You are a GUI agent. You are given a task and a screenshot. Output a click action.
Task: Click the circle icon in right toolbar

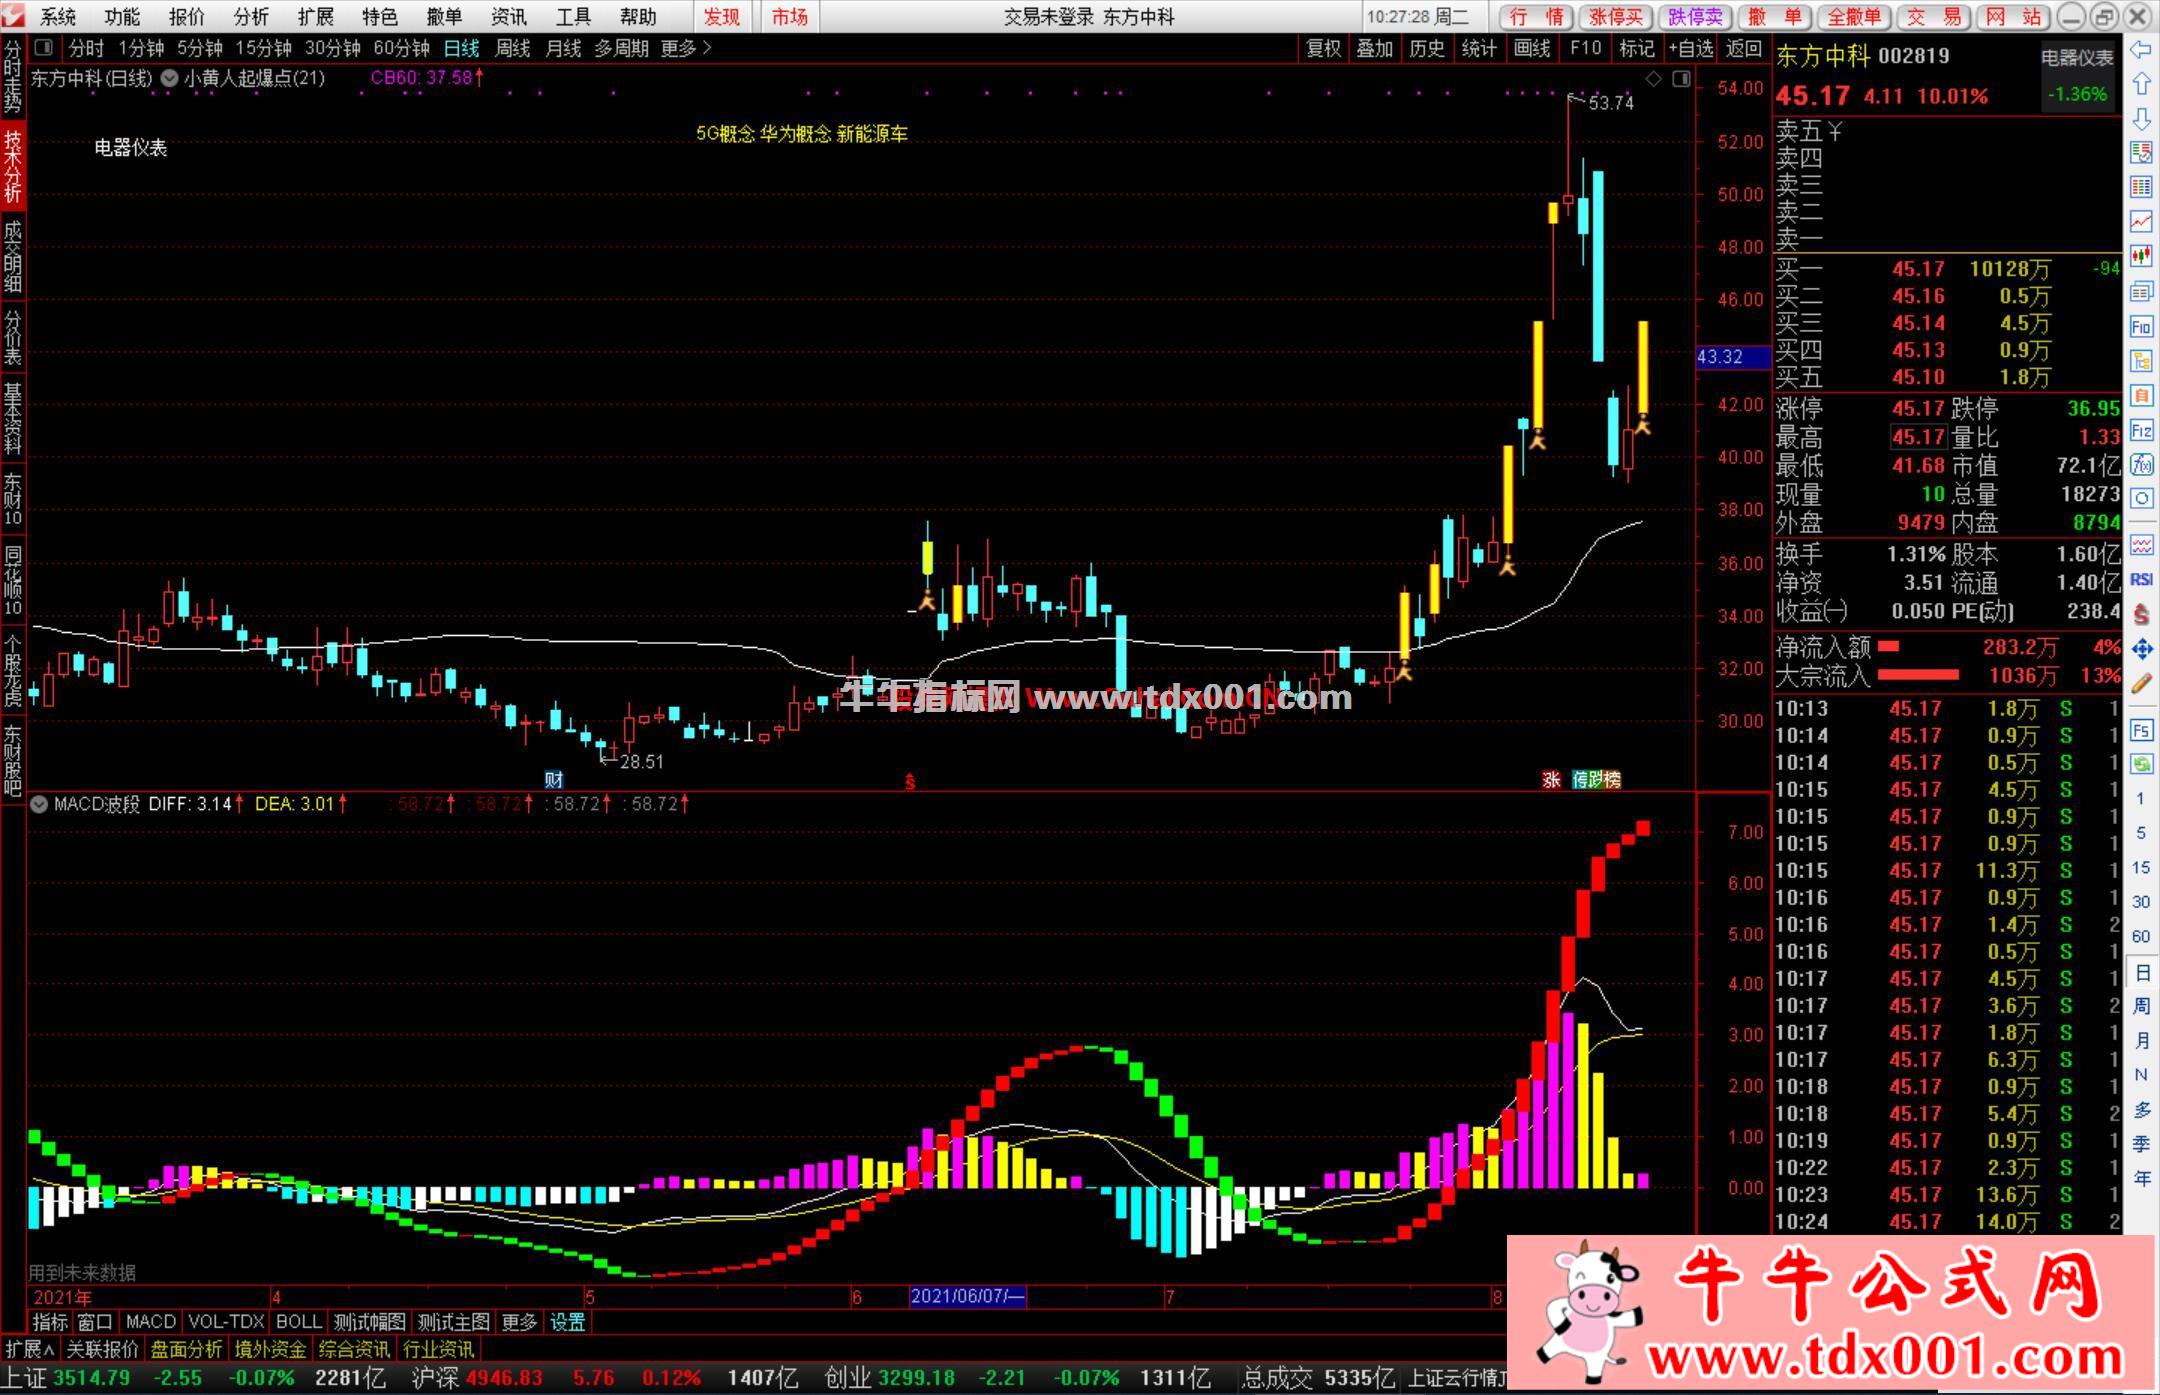(2141, 499)
